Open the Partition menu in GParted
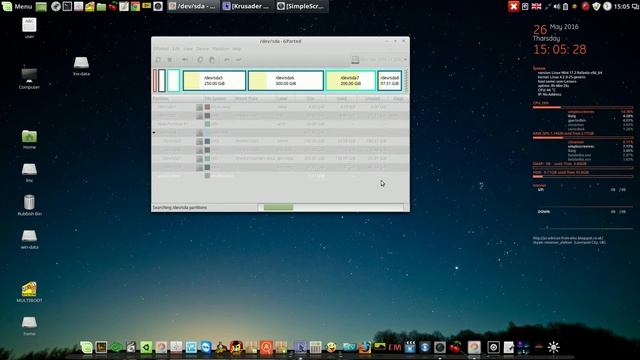The image size is (640, 360). coord(221,49)
